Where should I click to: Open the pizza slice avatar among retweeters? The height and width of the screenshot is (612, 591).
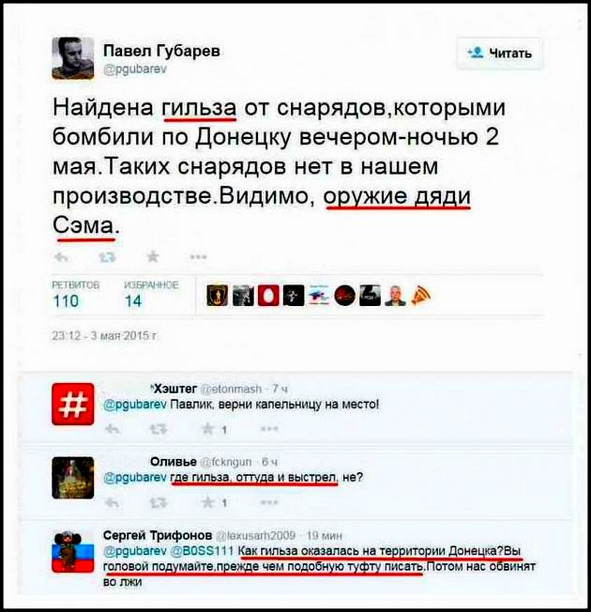[421, 295]
